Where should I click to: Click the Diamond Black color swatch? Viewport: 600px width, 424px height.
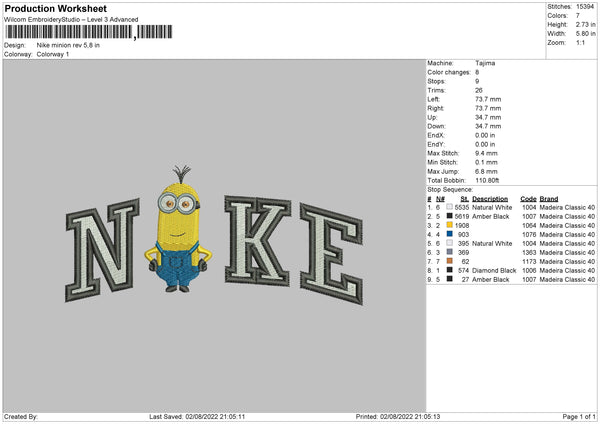point(450,270)
